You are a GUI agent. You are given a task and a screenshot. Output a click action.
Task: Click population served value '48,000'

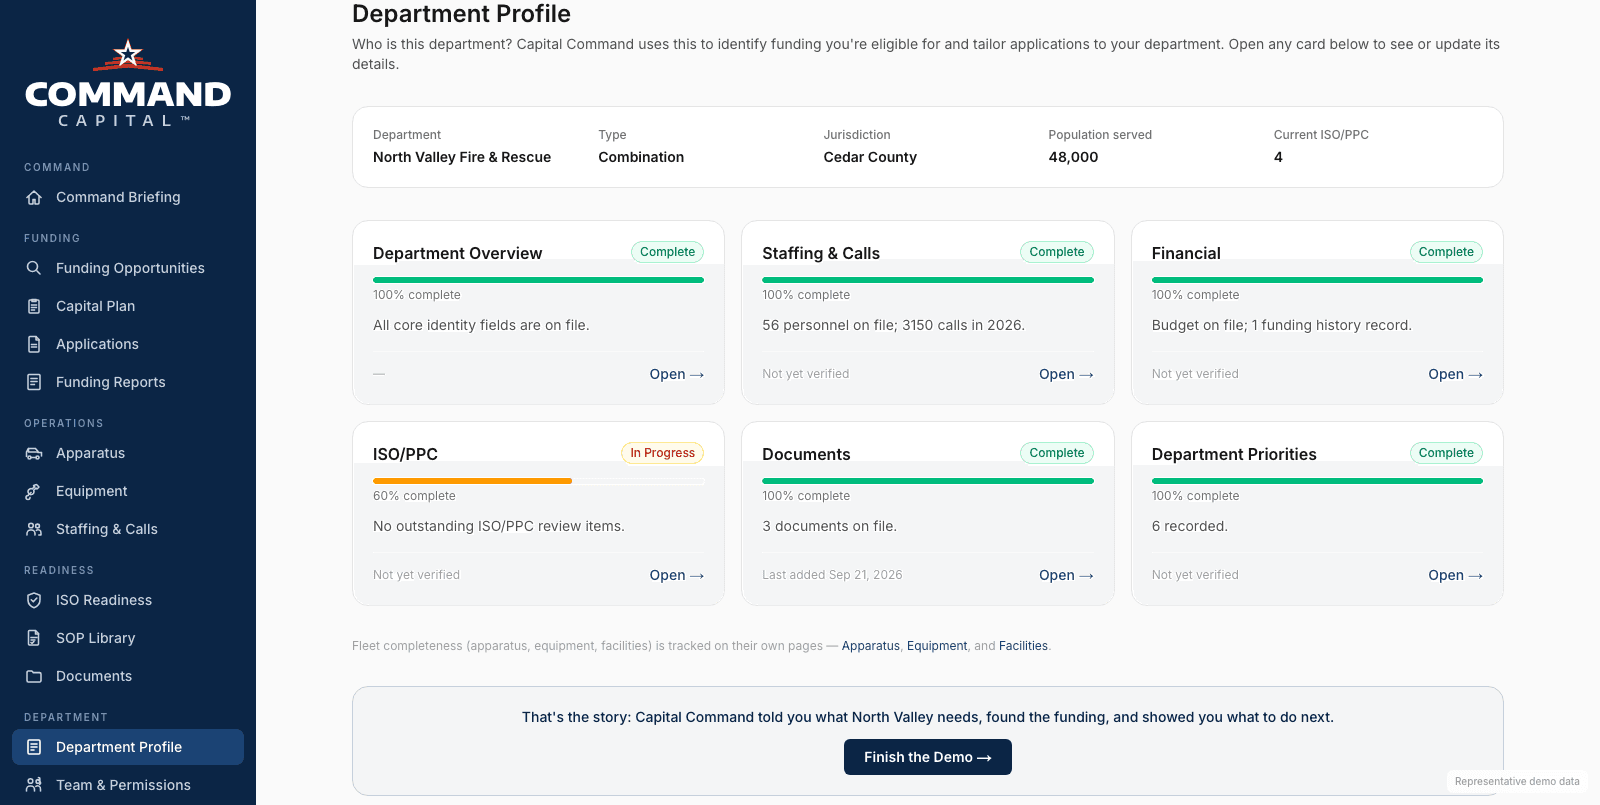click(x=1073, y=157)
